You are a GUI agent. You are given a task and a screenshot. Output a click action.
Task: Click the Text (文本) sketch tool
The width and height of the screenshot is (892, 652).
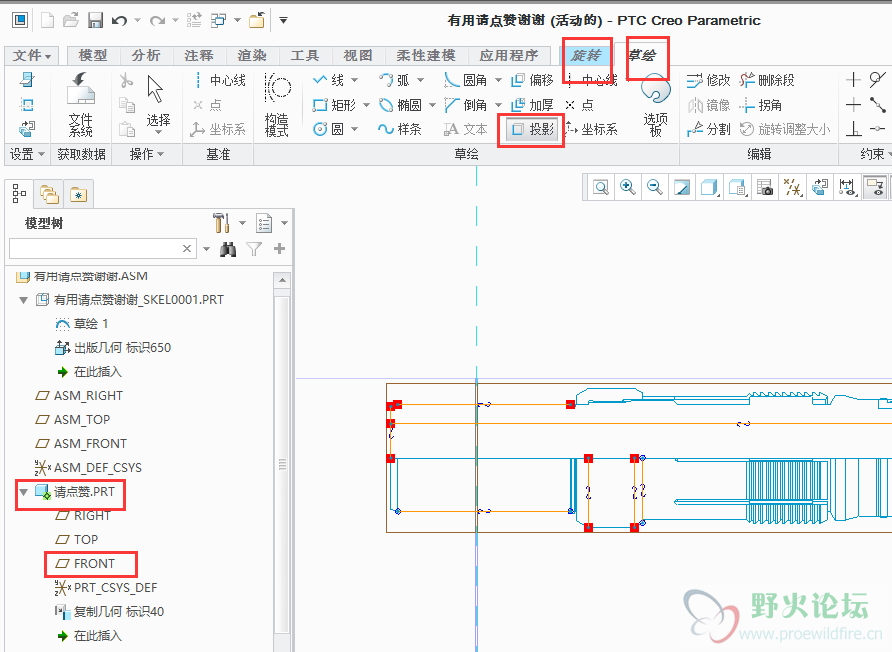tap(466, 130)
